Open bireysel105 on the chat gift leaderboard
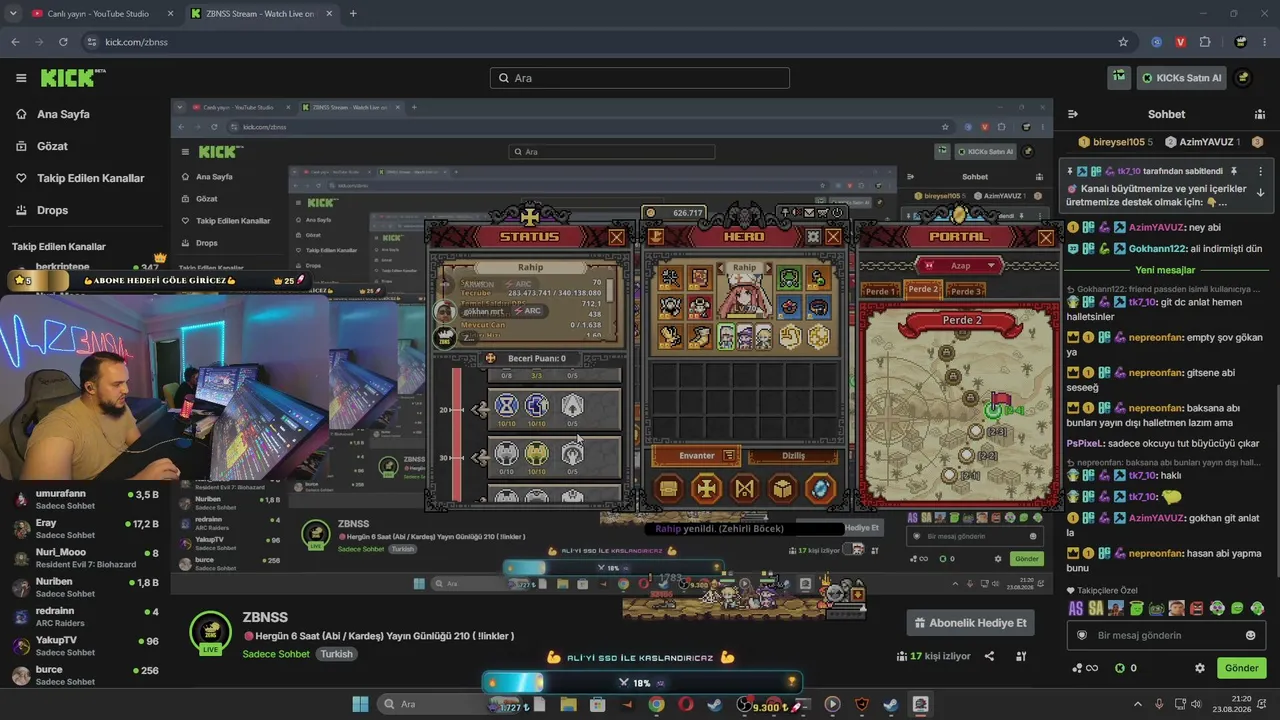The width and height of the screenshot is (1280, 720). click(1114, 142)
